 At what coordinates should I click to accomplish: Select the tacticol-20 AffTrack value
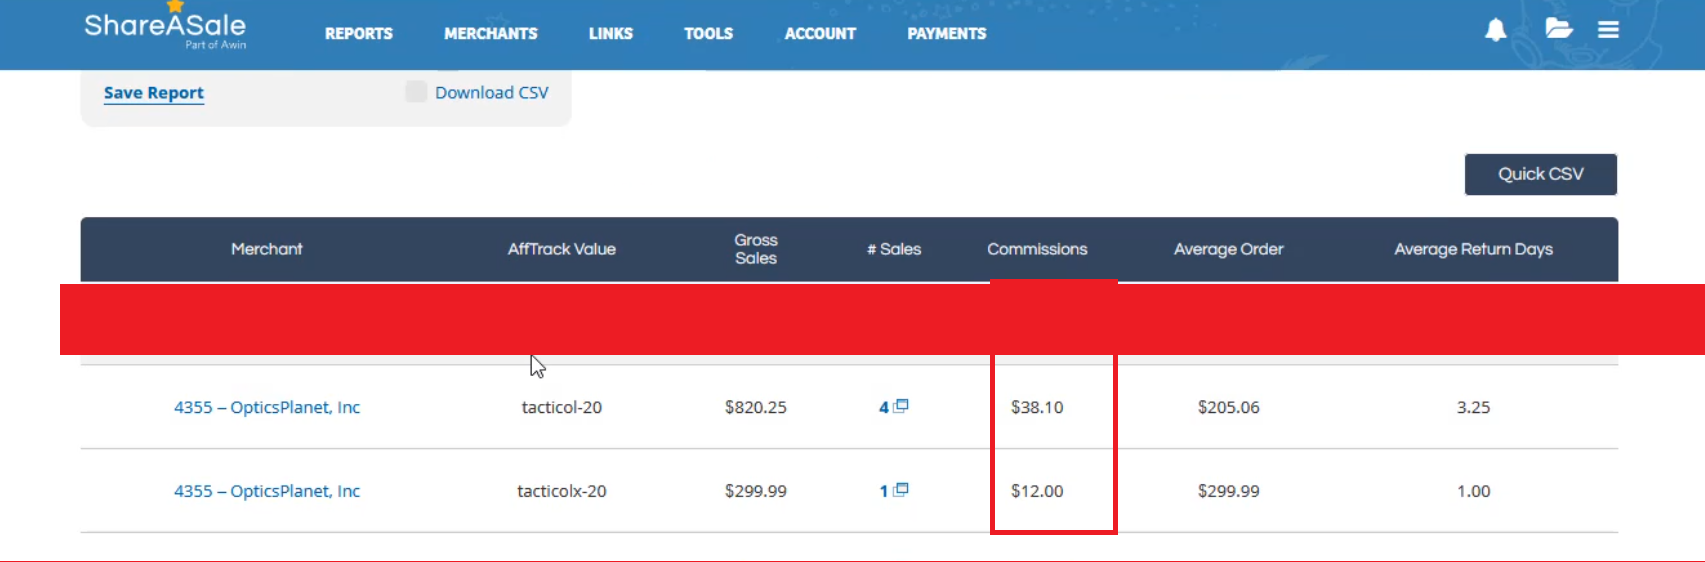[562, 407]
